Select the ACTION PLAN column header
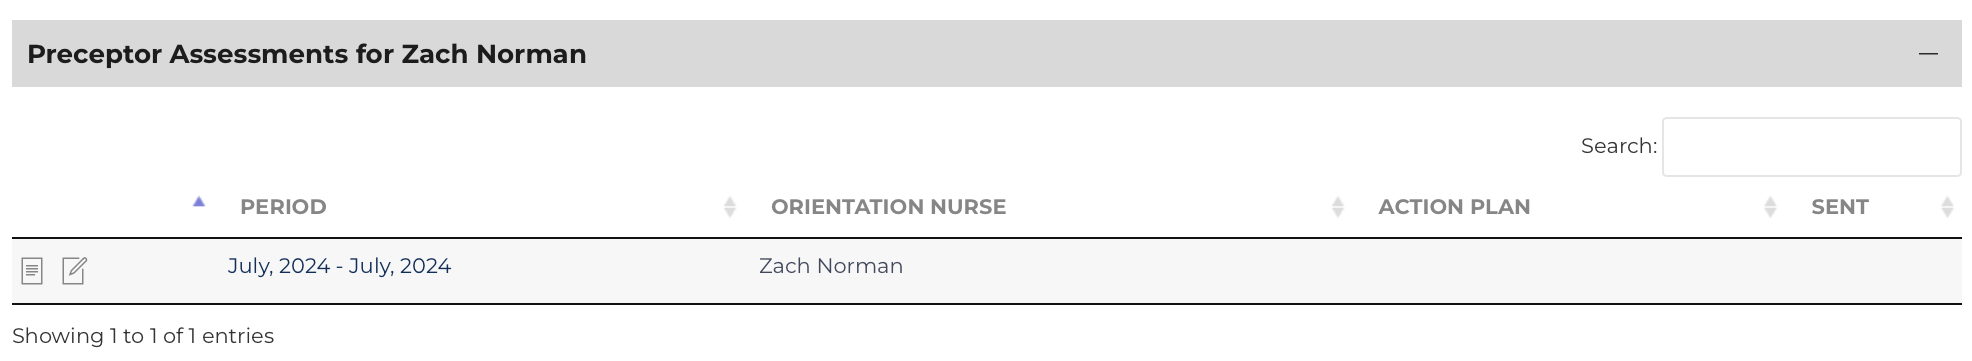 point(1454,207)
